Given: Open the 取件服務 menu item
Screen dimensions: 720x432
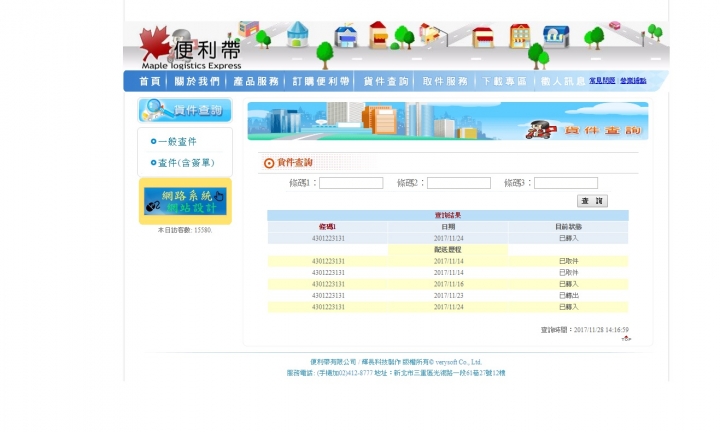Looking at the screenshot, I should (x=445, y=81).
